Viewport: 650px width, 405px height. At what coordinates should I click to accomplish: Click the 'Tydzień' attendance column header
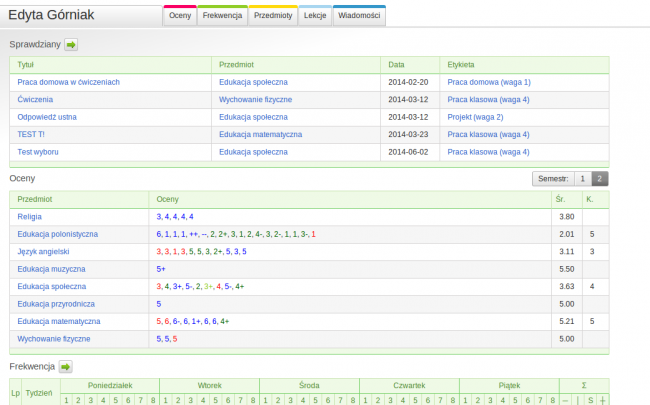(x=39, y=393)
